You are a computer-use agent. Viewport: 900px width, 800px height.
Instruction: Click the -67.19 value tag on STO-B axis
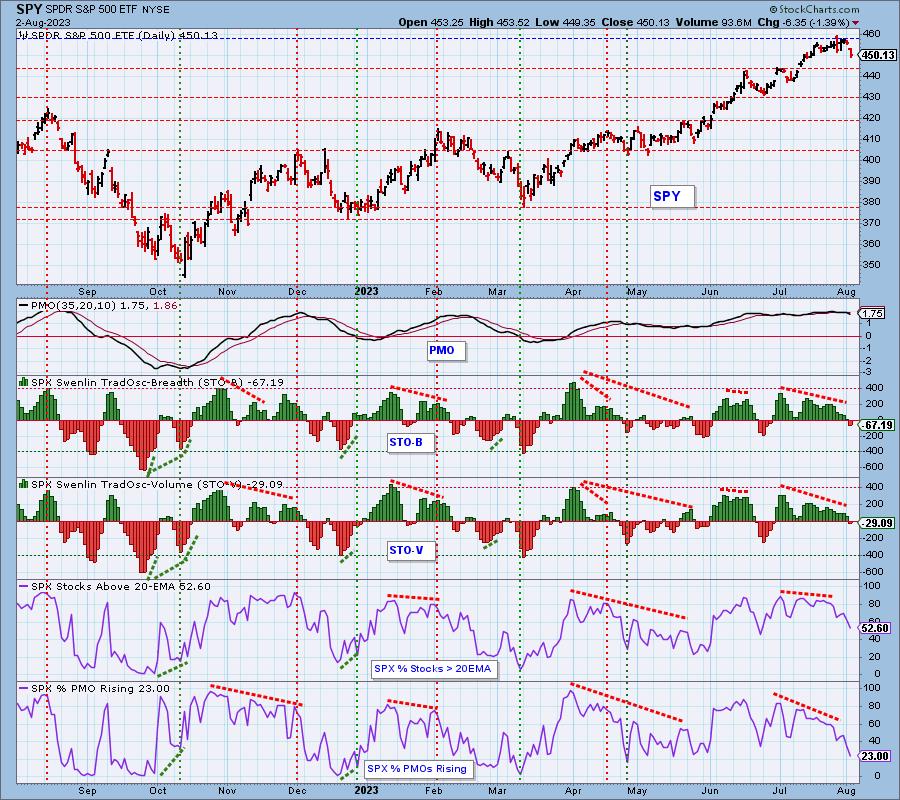[877, 425]
